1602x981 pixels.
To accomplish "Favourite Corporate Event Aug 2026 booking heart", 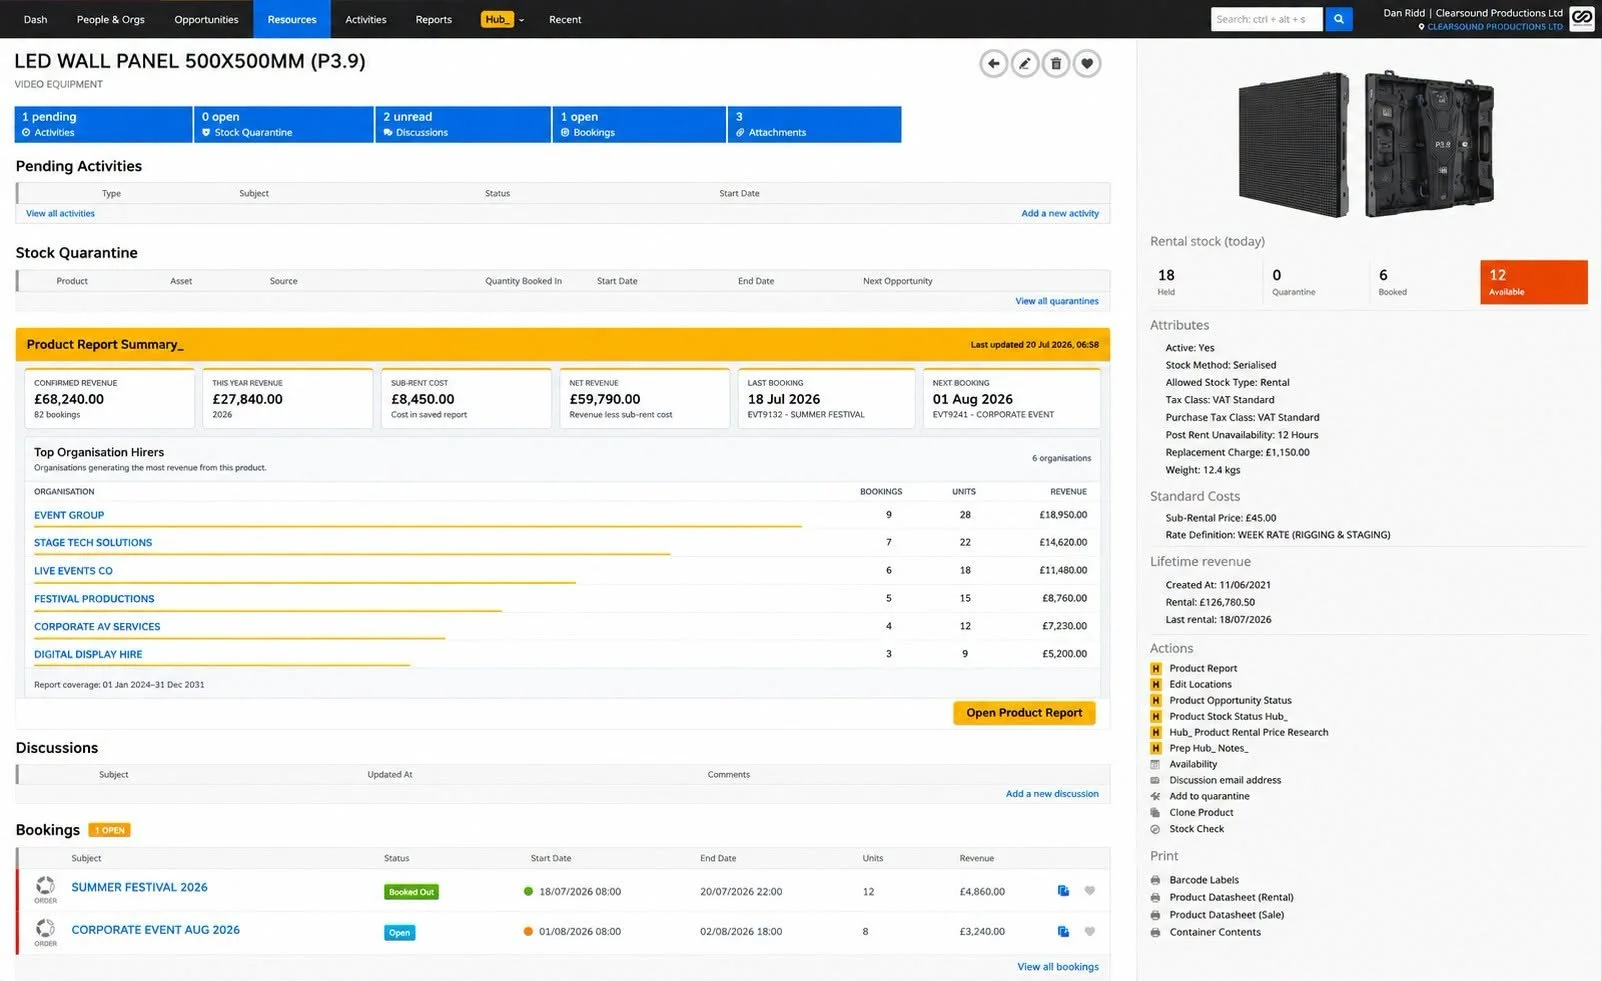I will 1090,931.
